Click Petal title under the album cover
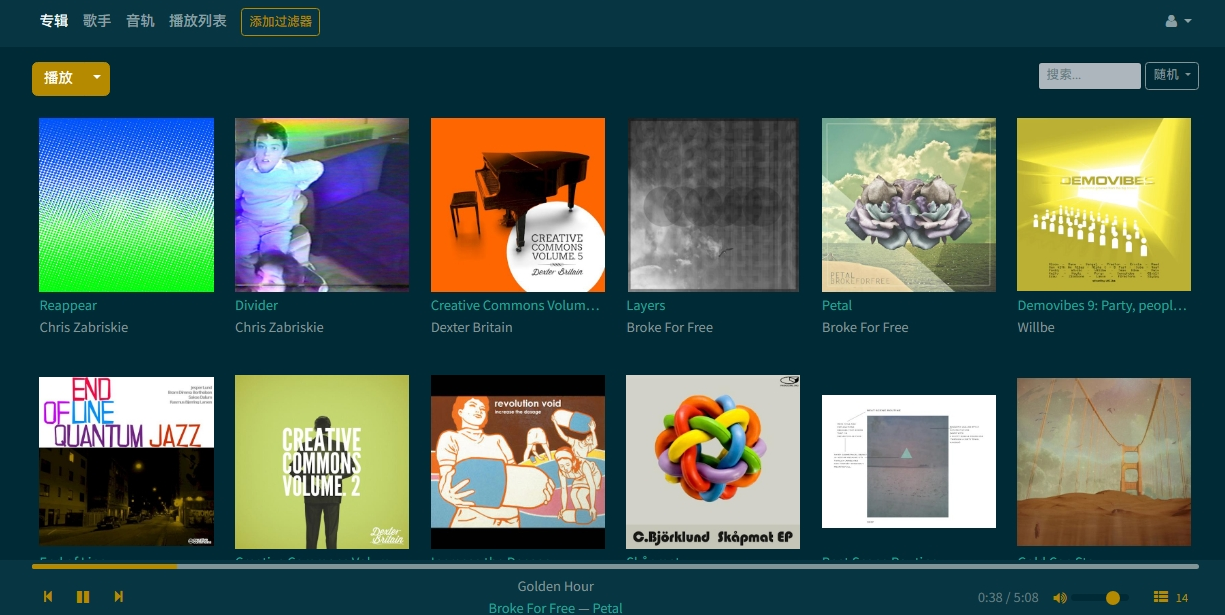This screenshot has height=615, width=1225. [x=837, y=306]
